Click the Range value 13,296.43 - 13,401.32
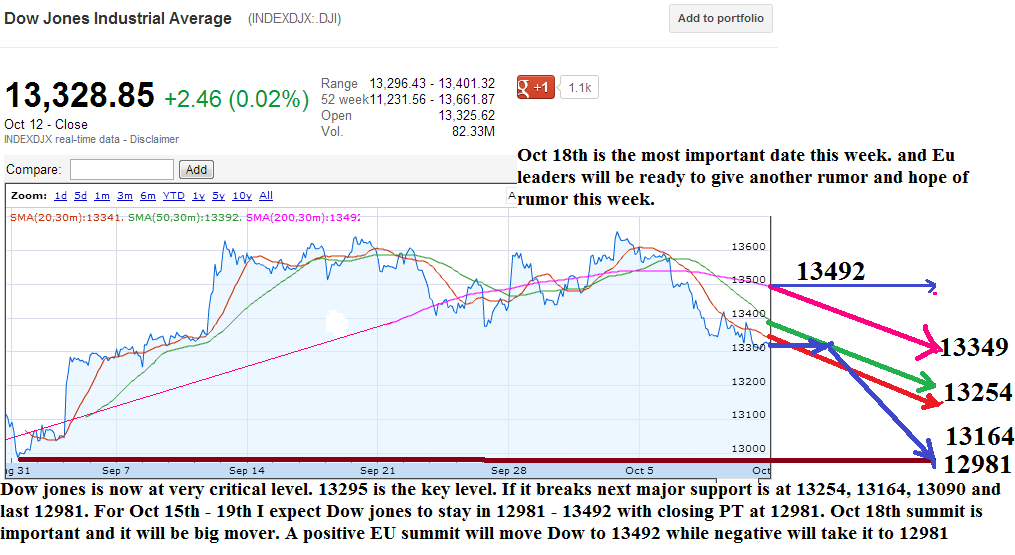 click(x=432, y=84)
